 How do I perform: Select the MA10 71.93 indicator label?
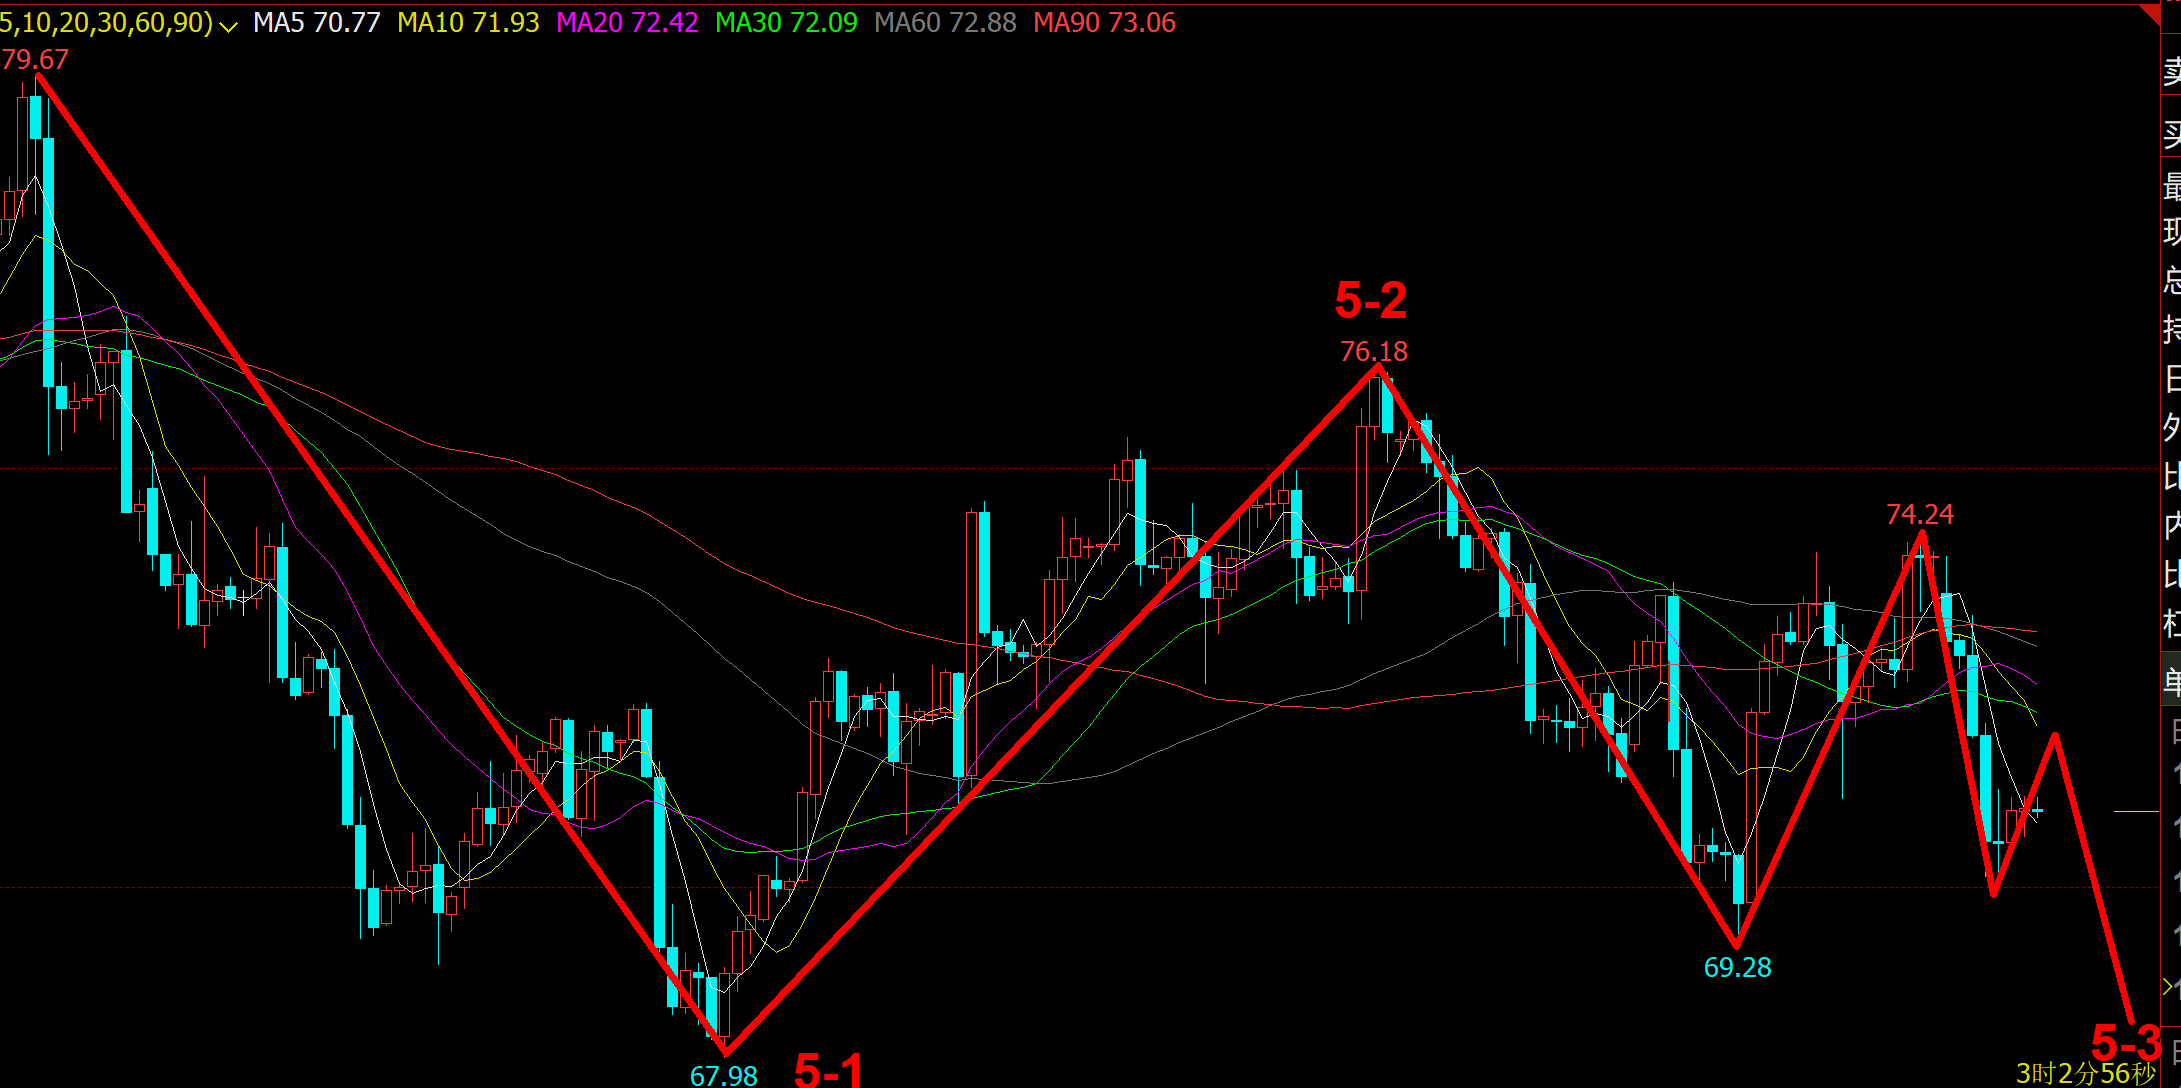coord(468,22)
